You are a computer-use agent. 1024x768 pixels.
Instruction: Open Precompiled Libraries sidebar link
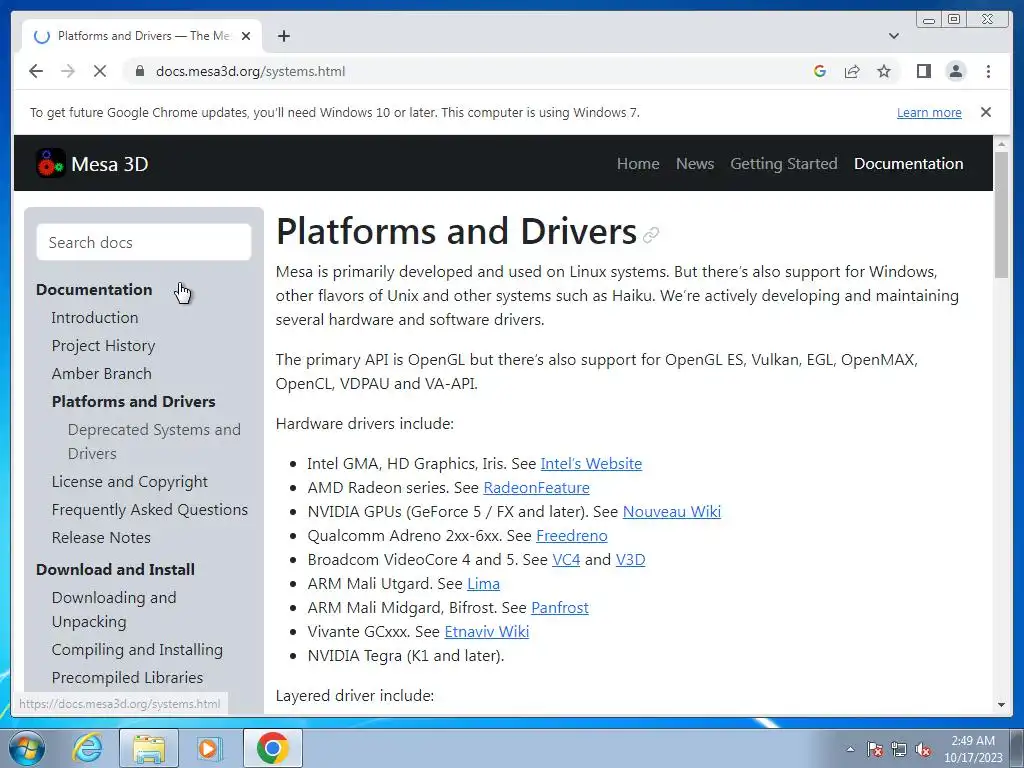pyautogui.click(x=127, y=678)
